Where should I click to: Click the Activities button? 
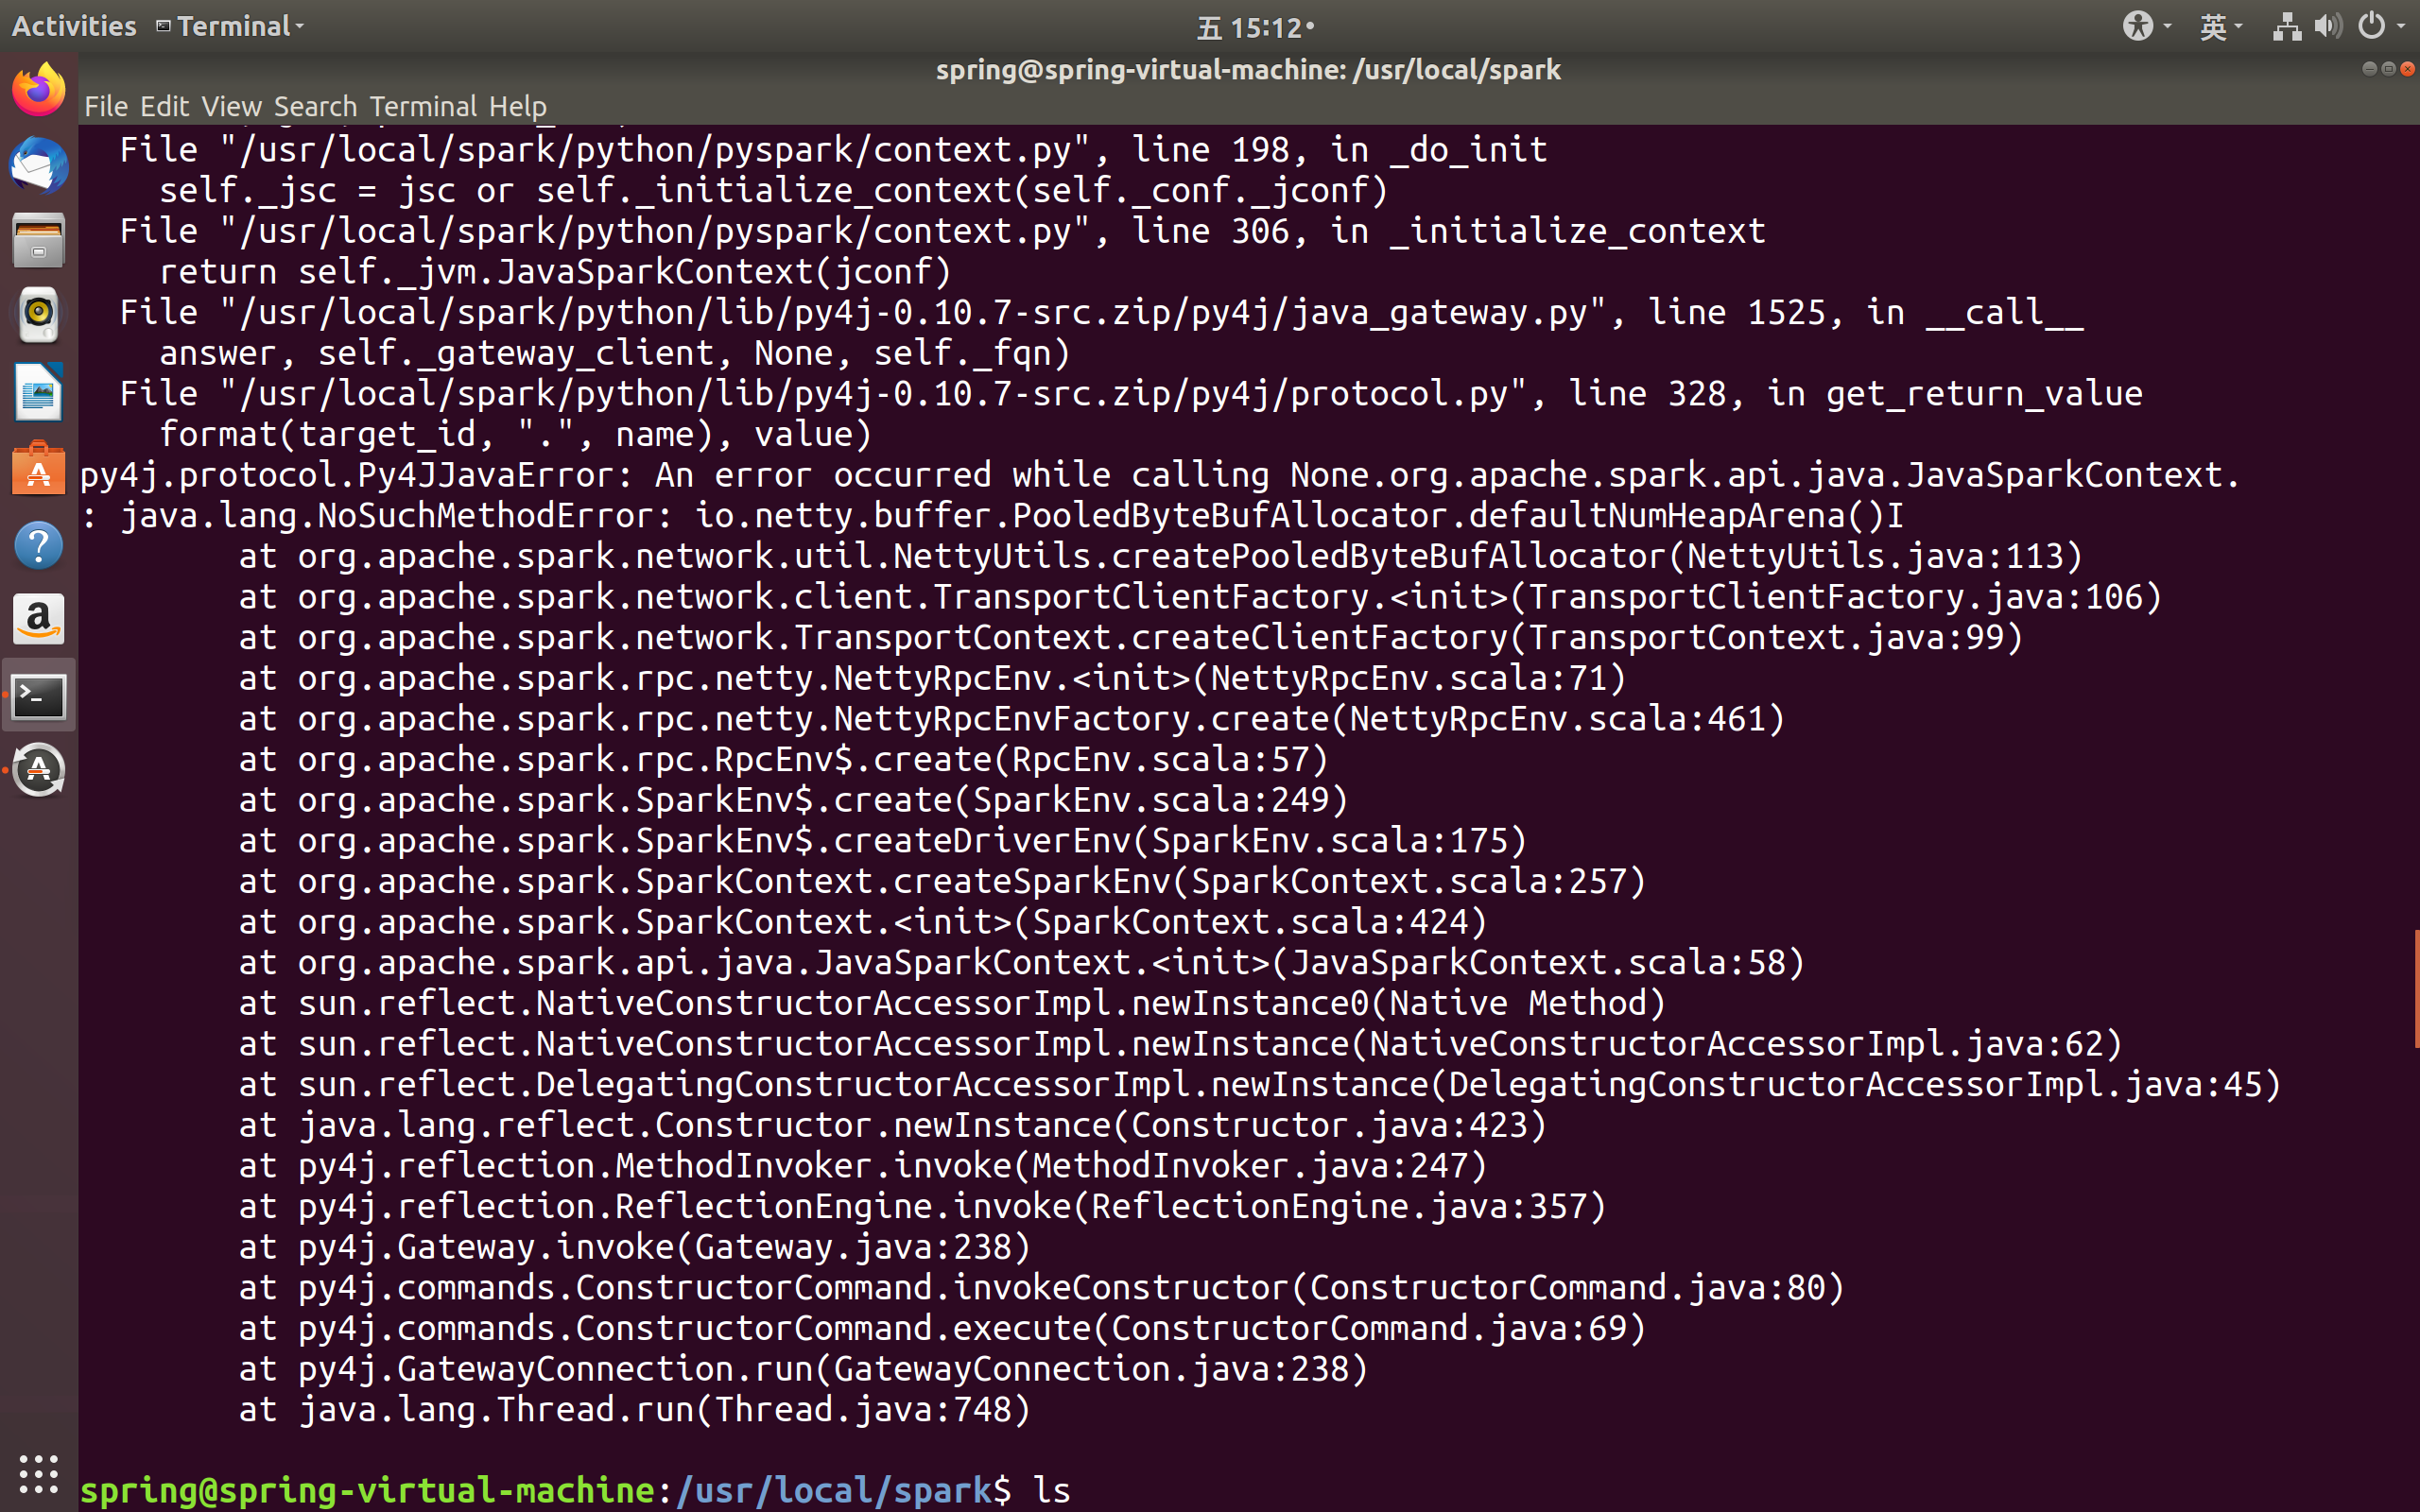click(74, 26)
